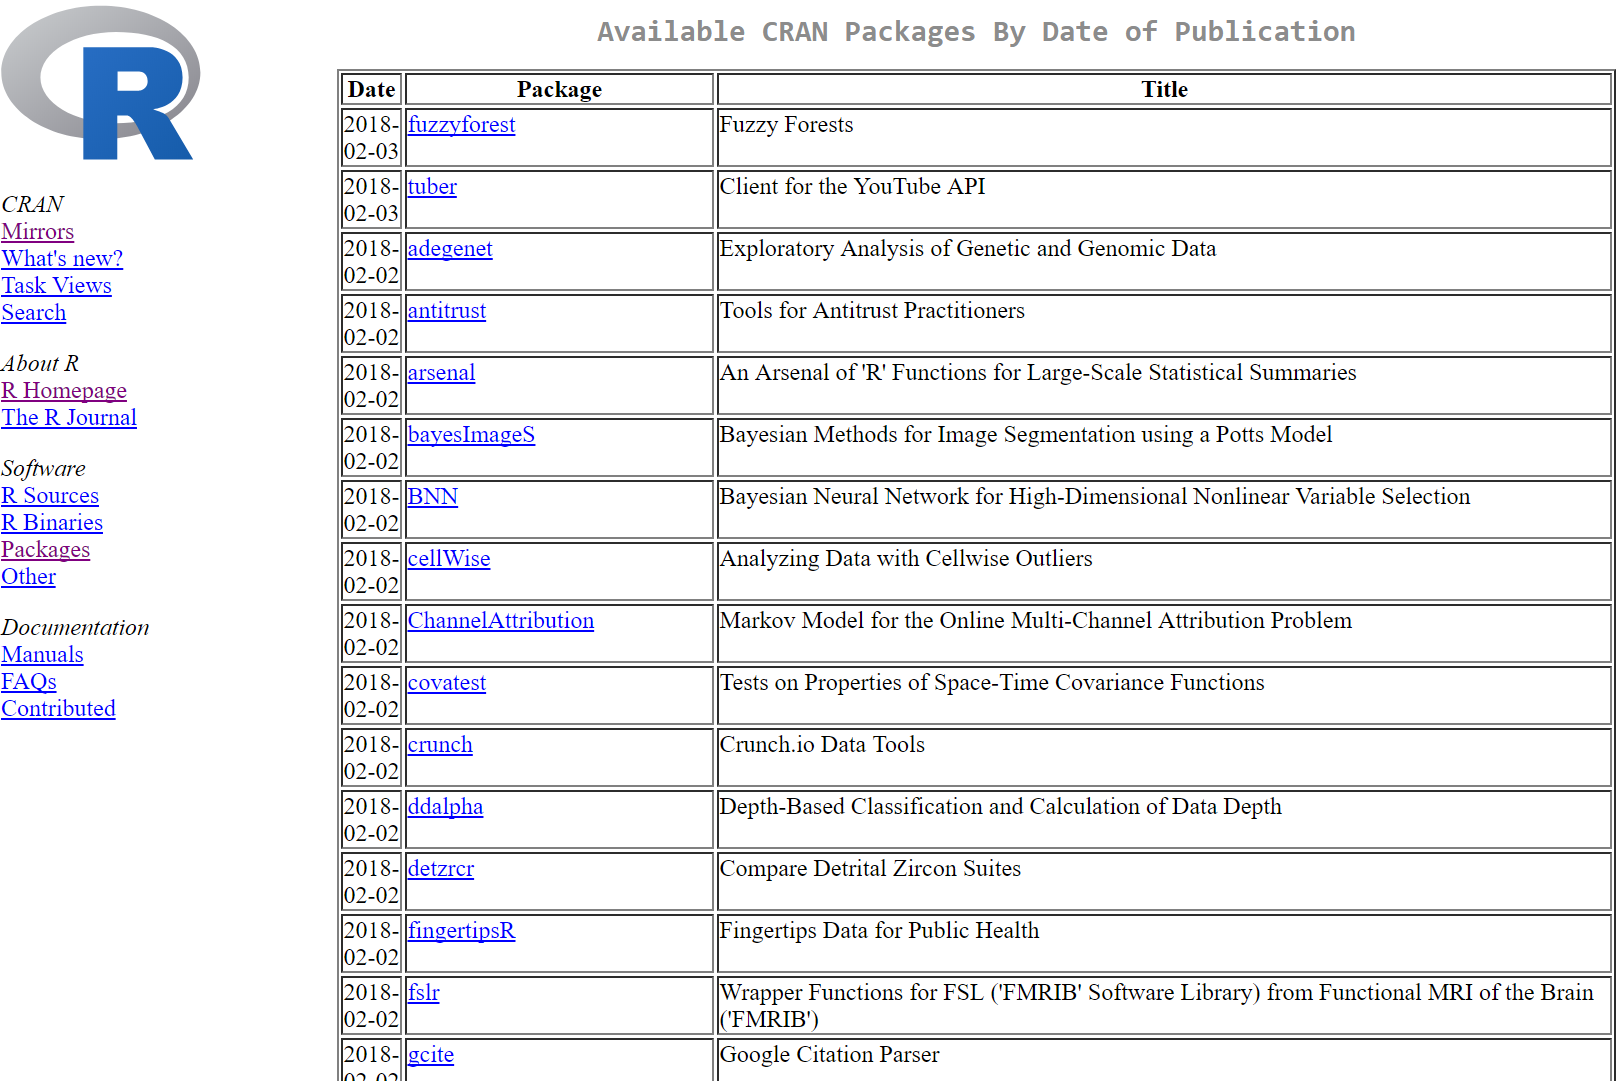1623x1081 pixels.
Task: Click the 'About R' sidebar heading
Action: [40, 363]
